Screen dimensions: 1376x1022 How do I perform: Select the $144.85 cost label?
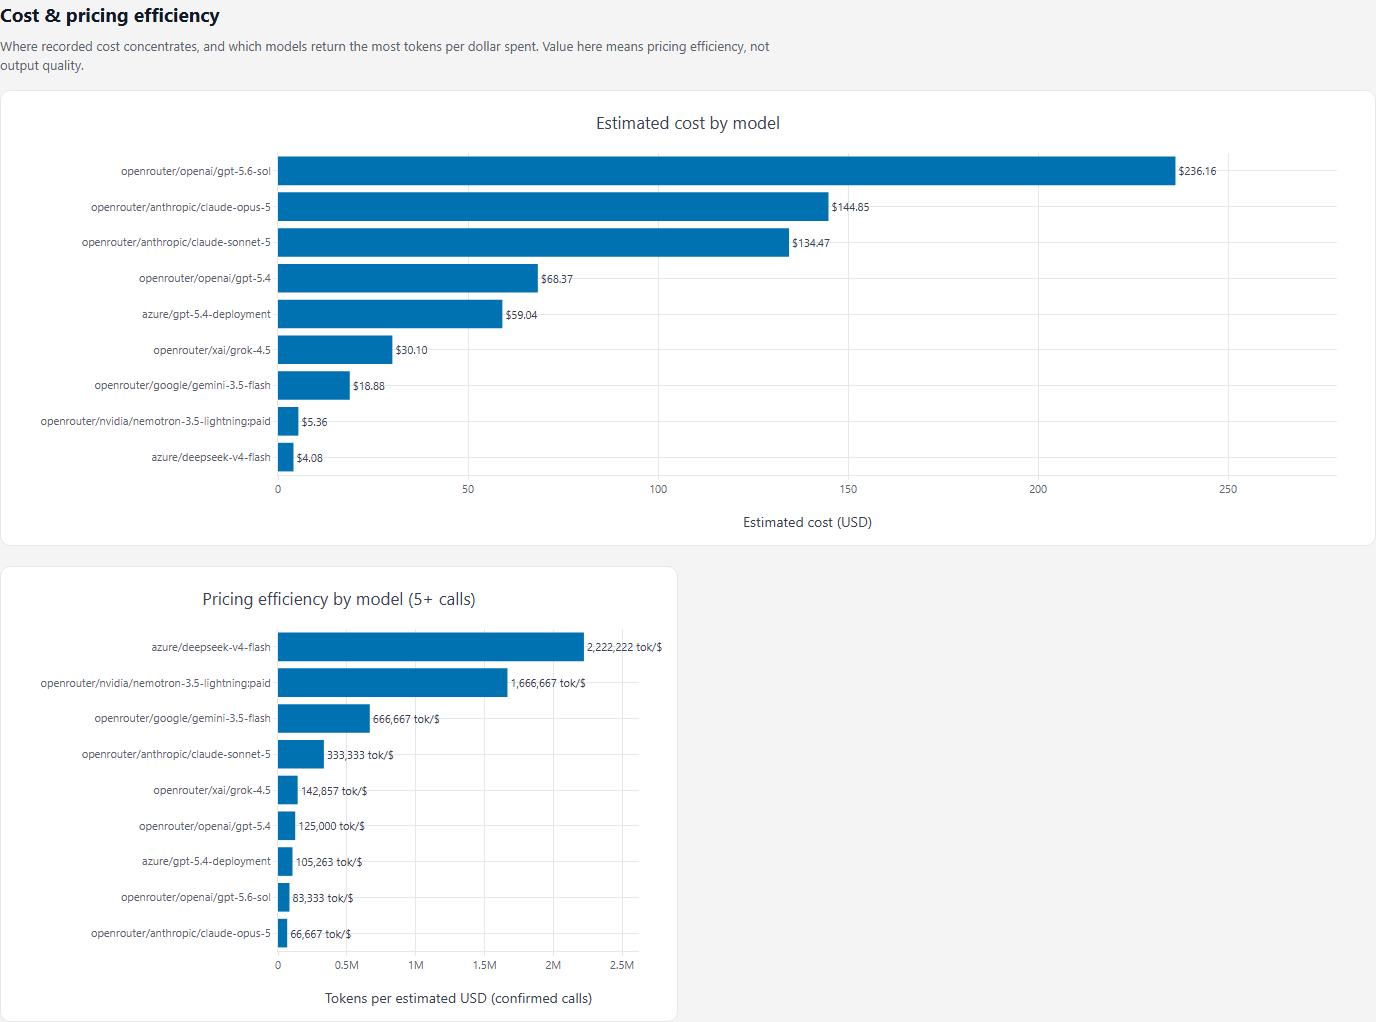pyautogui.click(x=850, y=207)
